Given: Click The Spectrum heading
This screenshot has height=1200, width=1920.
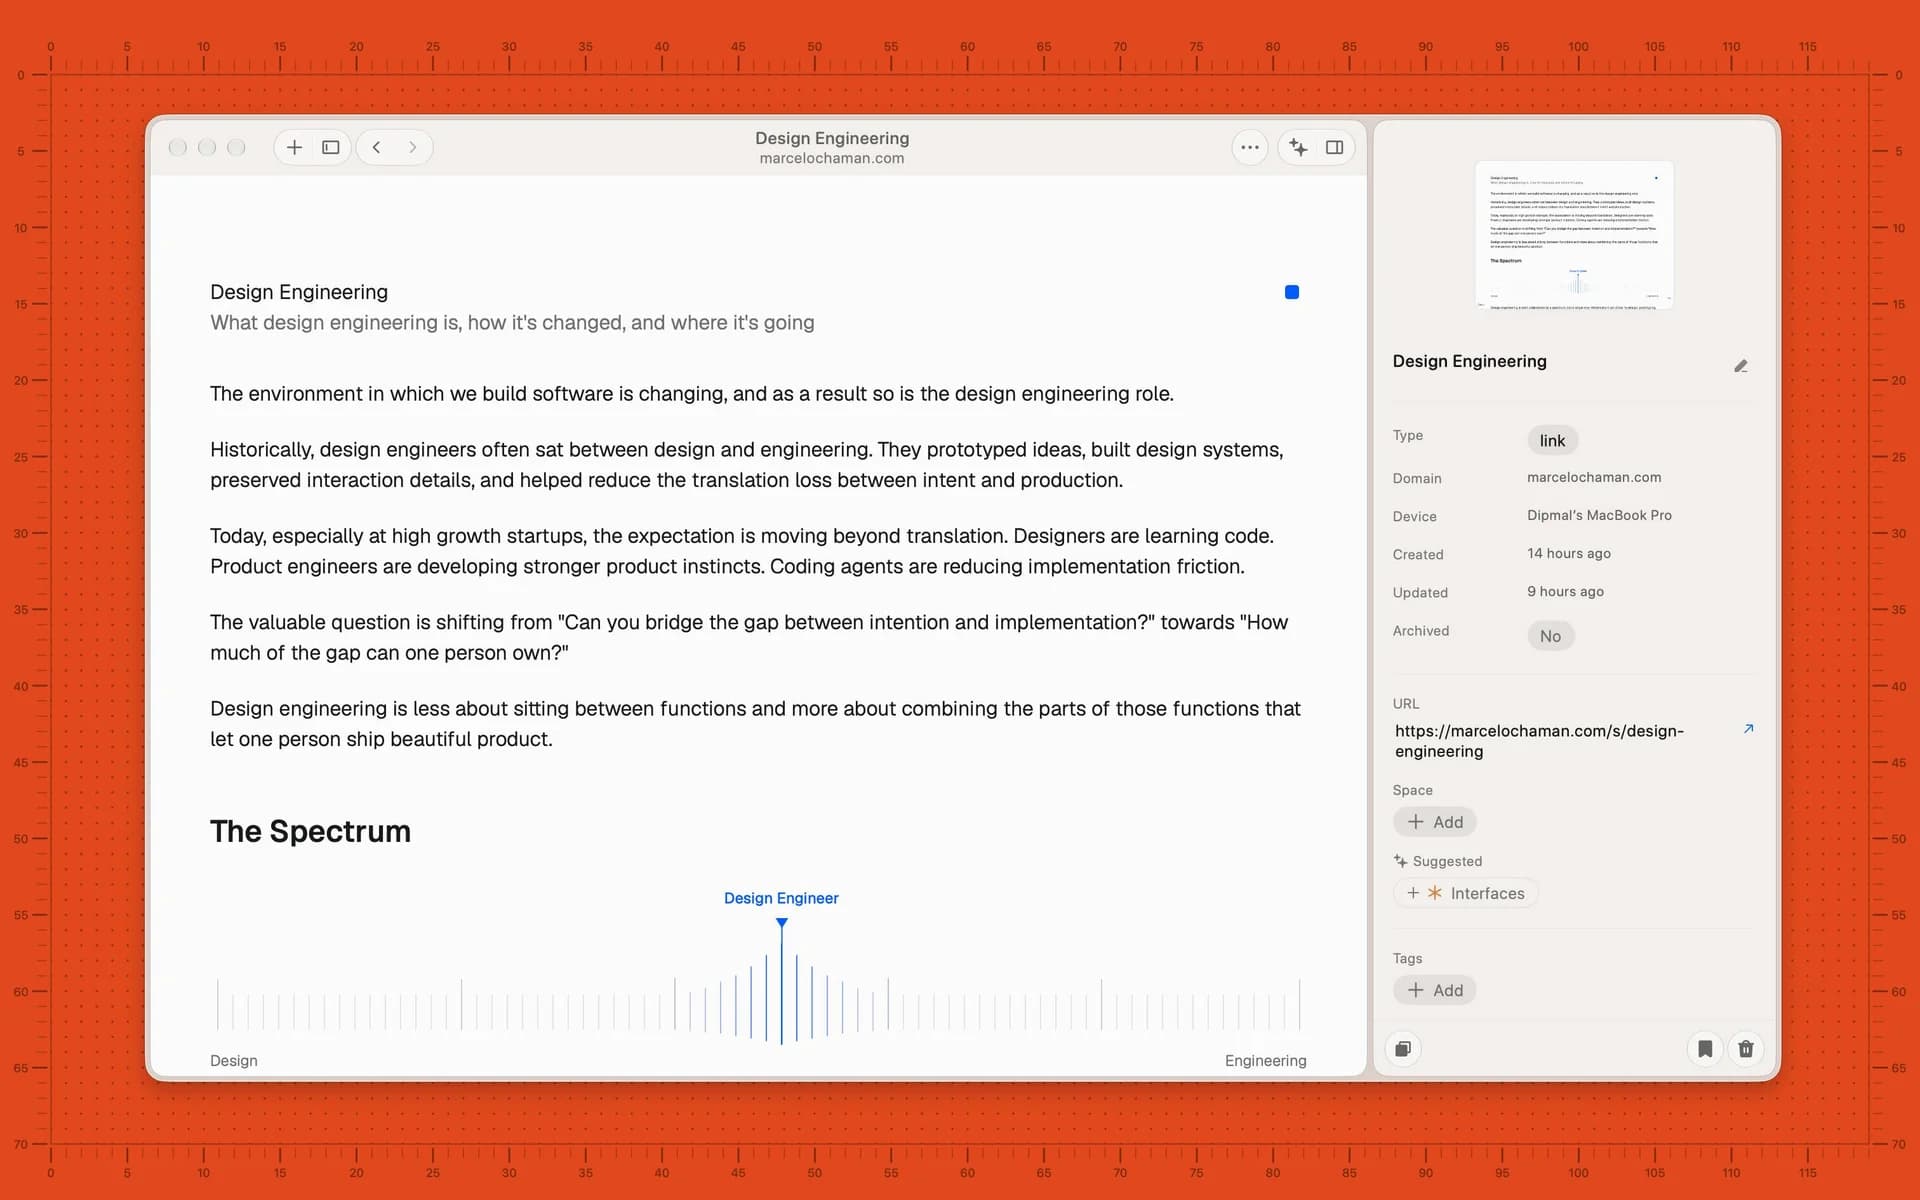Looking at the screenshot, I should point(310,831).
